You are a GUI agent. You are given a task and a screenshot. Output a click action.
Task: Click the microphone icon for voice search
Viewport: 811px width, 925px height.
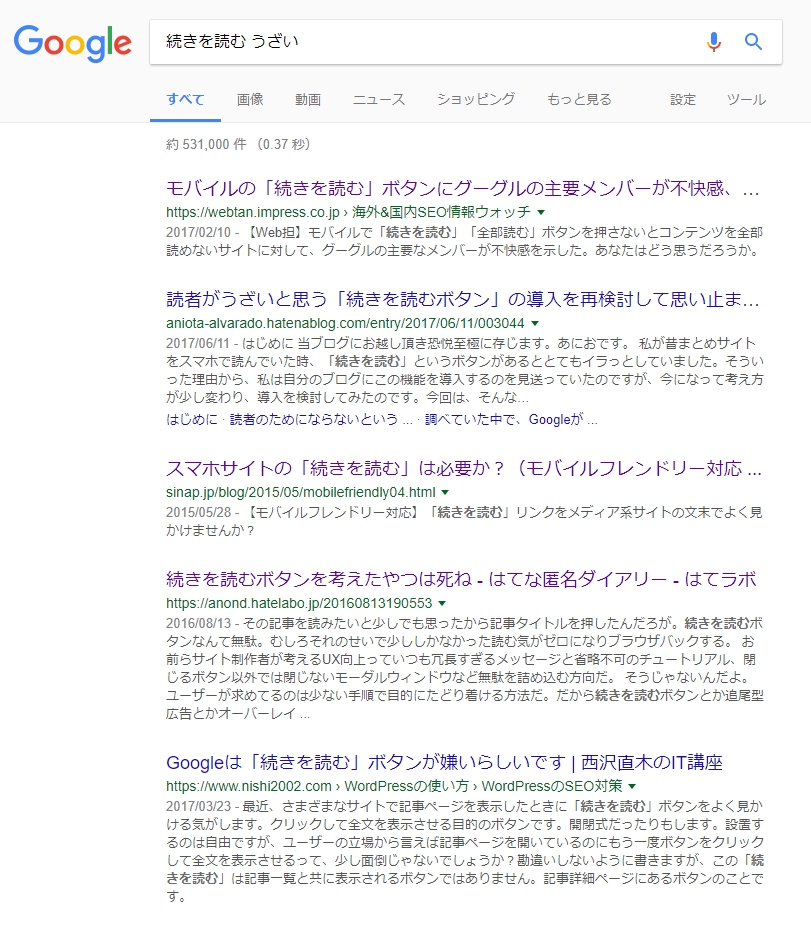pyautogui.click(x=712, y=41)
